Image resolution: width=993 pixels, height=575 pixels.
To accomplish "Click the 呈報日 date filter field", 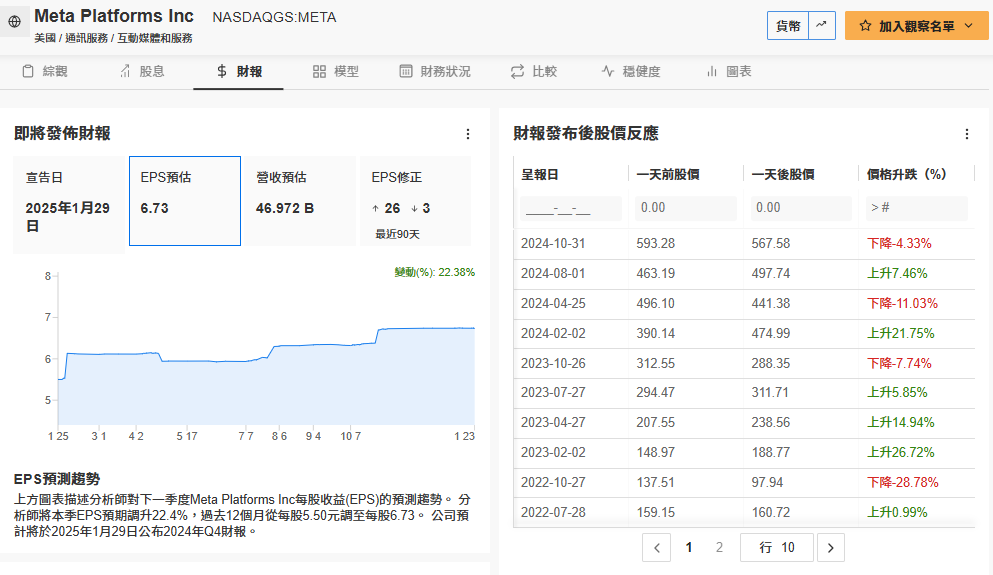I will (x=571, y=208).
